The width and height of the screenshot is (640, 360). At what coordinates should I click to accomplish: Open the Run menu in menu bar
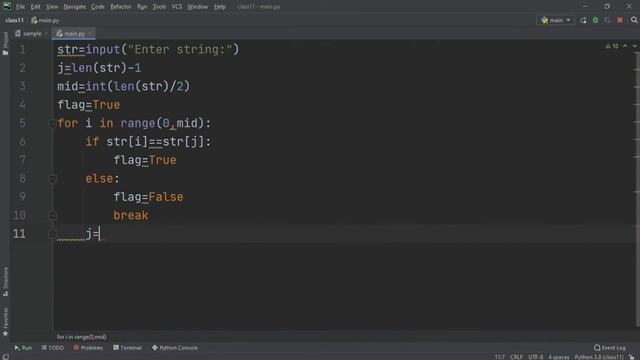142,7
